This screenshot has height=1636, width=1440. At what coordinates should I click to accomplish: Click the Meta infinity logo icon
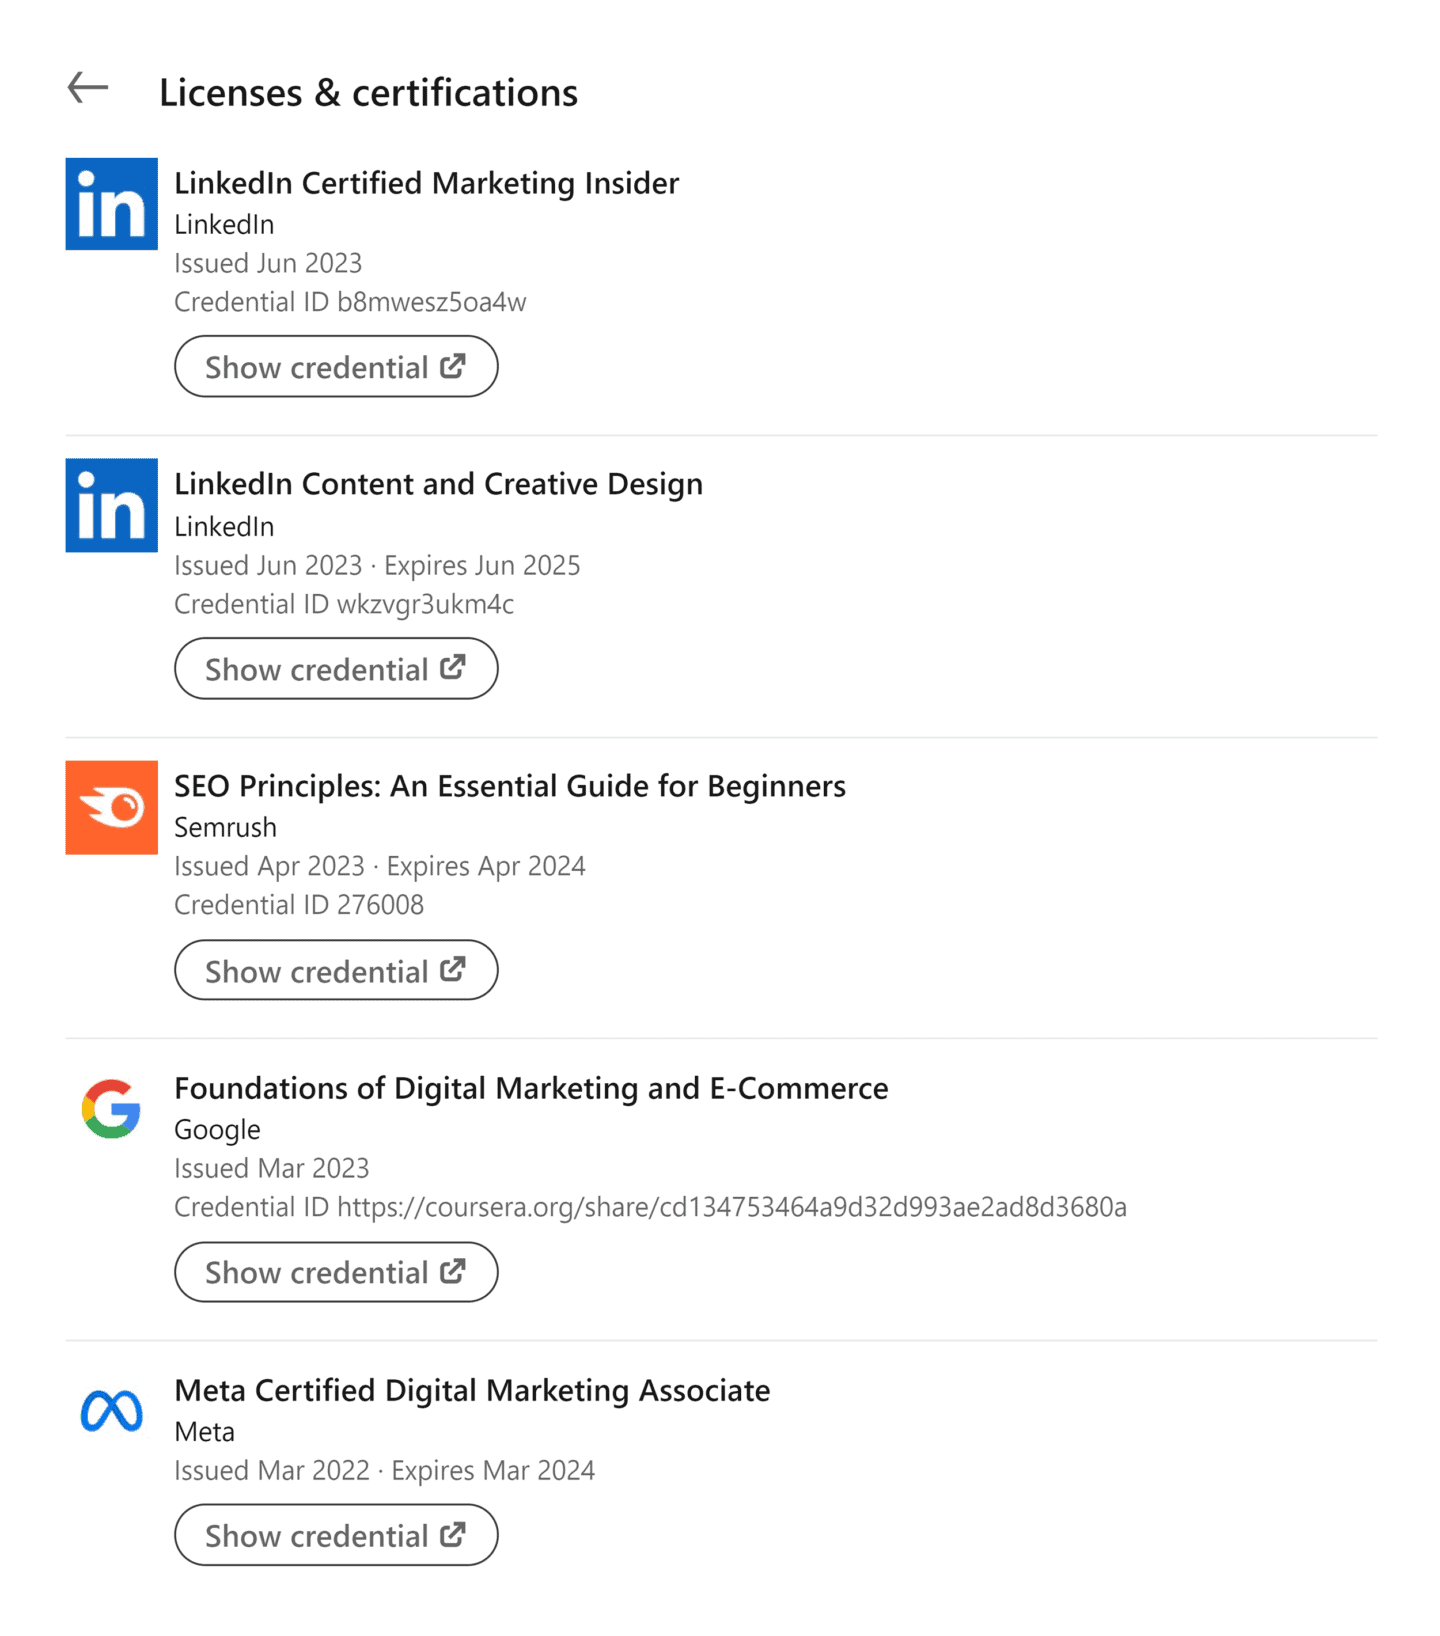tap(110, 1411)
